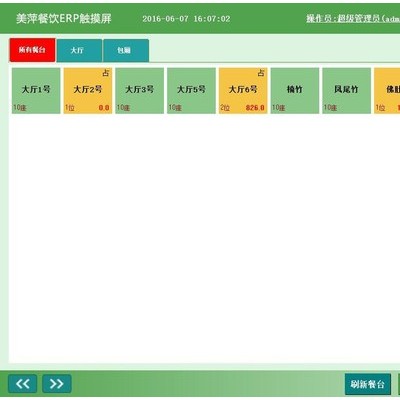
Task: Open table card 大厅5号
Action: (191, 91)
